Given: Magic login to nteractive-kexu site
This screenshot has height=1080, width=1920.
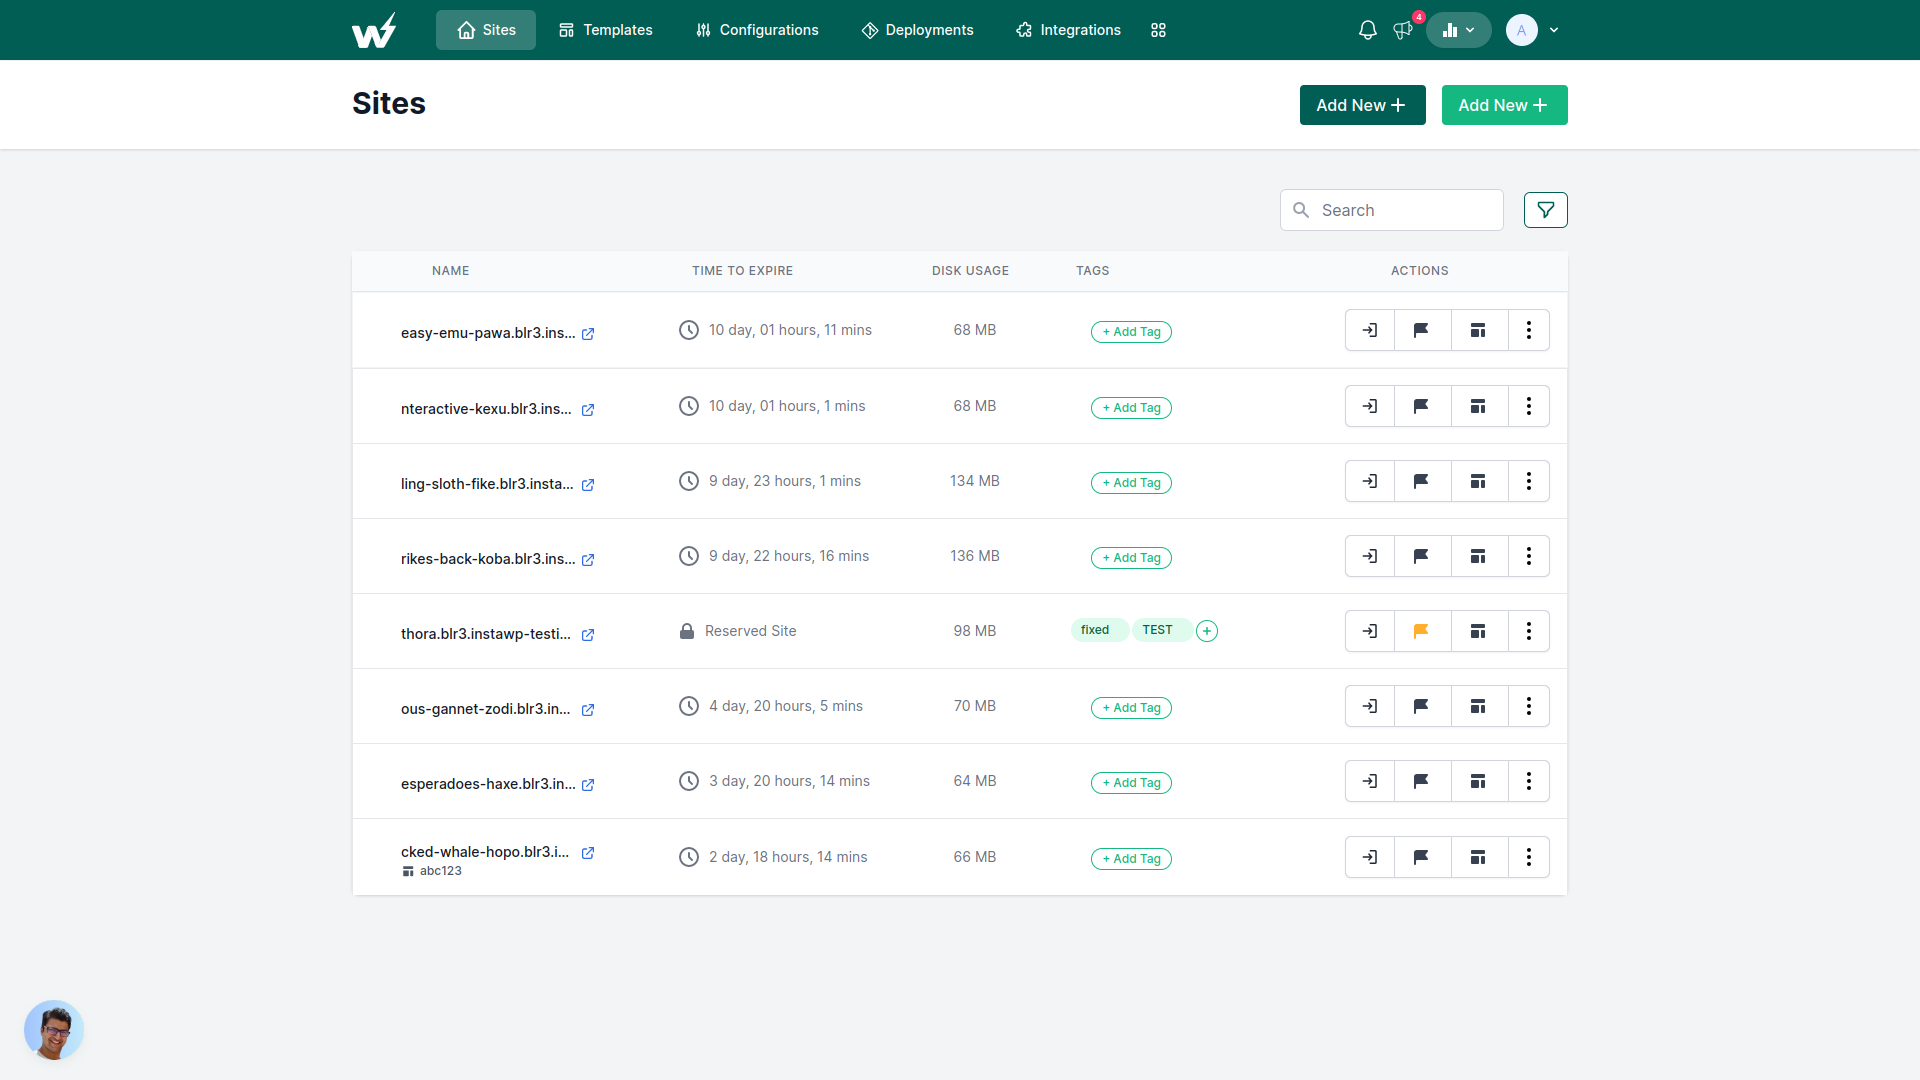Looking at the screenshot, I should point(1370,406).
